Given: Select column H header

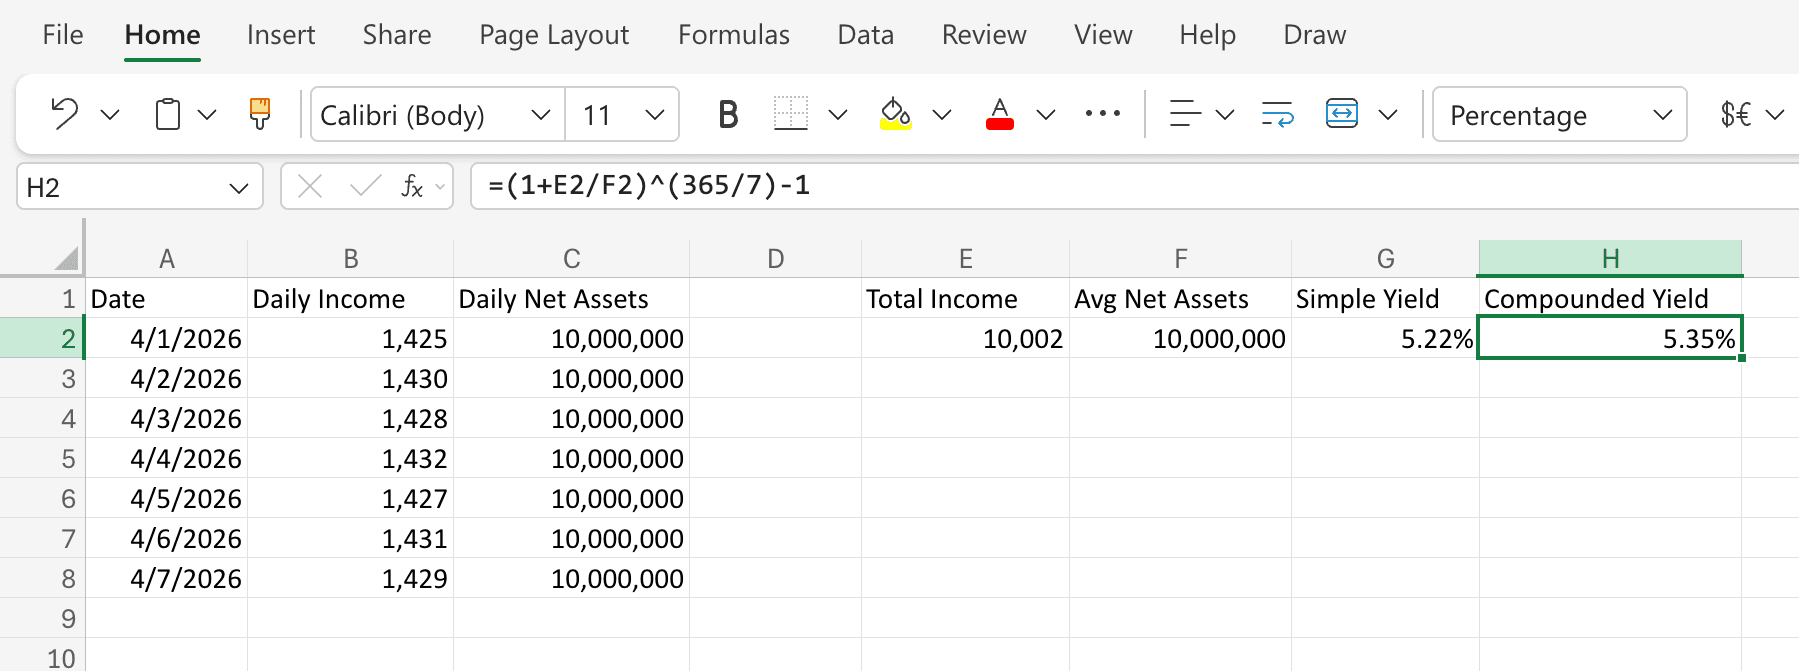Looking at the screenshot, I should pos(1610,259).
